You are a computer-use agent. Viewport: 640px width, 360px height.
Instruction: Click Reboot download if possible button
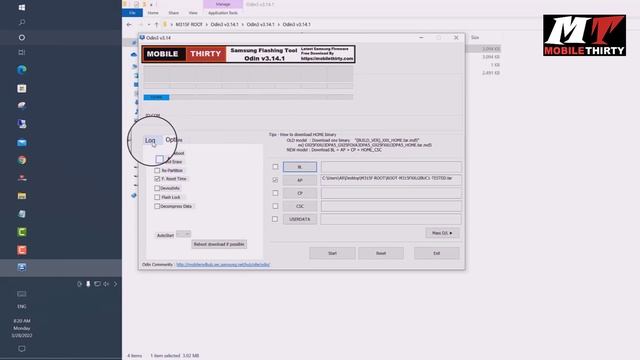[x=219, y=244]
